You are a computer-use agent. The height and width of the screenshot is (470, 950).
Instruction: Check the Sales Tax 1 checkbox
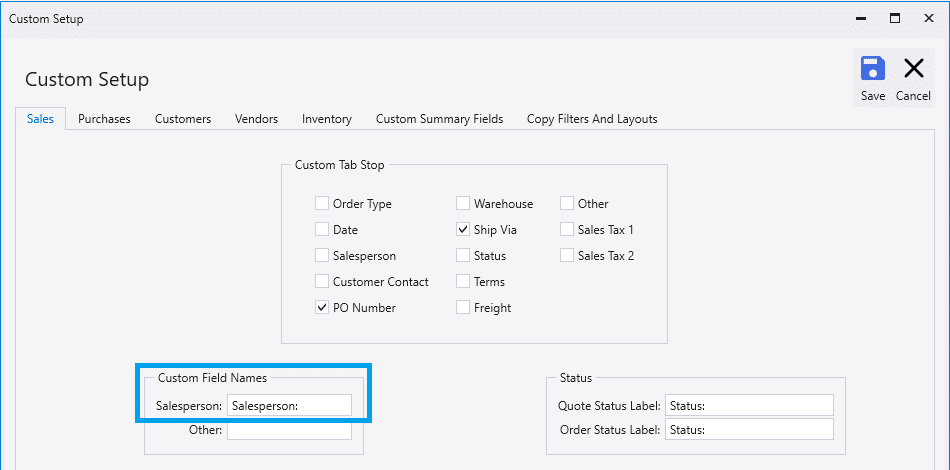point(566,230)
